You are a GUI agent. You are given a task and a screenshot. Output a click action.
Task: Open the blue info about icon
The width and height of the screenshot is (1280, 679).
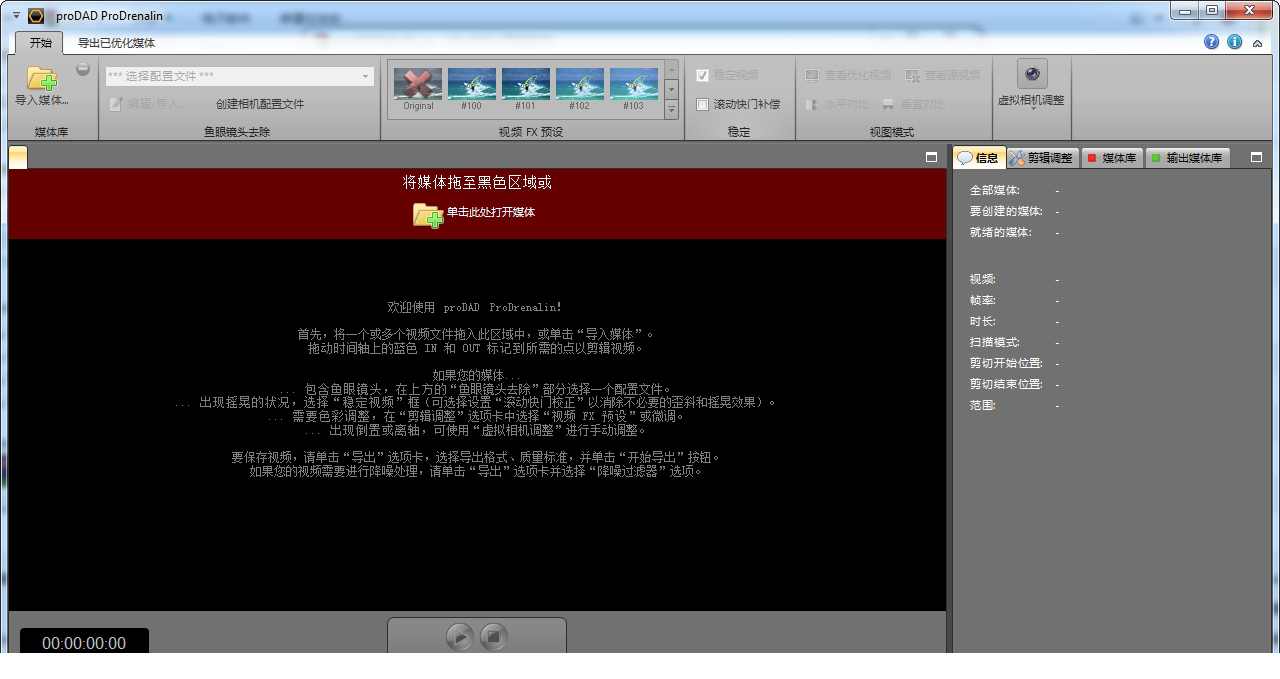(1234, 42)
